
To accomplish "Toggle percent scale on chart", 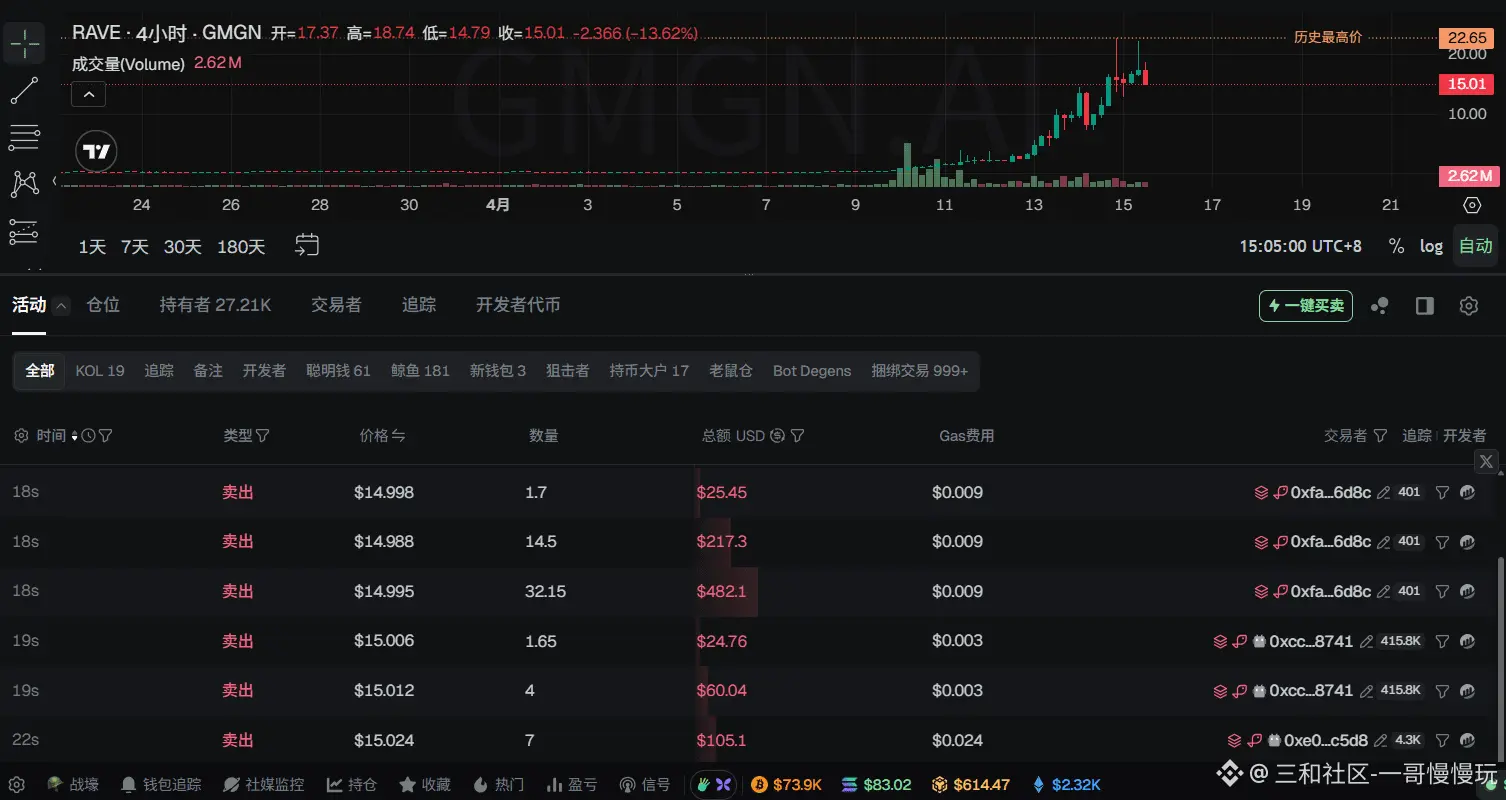I will coord(1396,246).
